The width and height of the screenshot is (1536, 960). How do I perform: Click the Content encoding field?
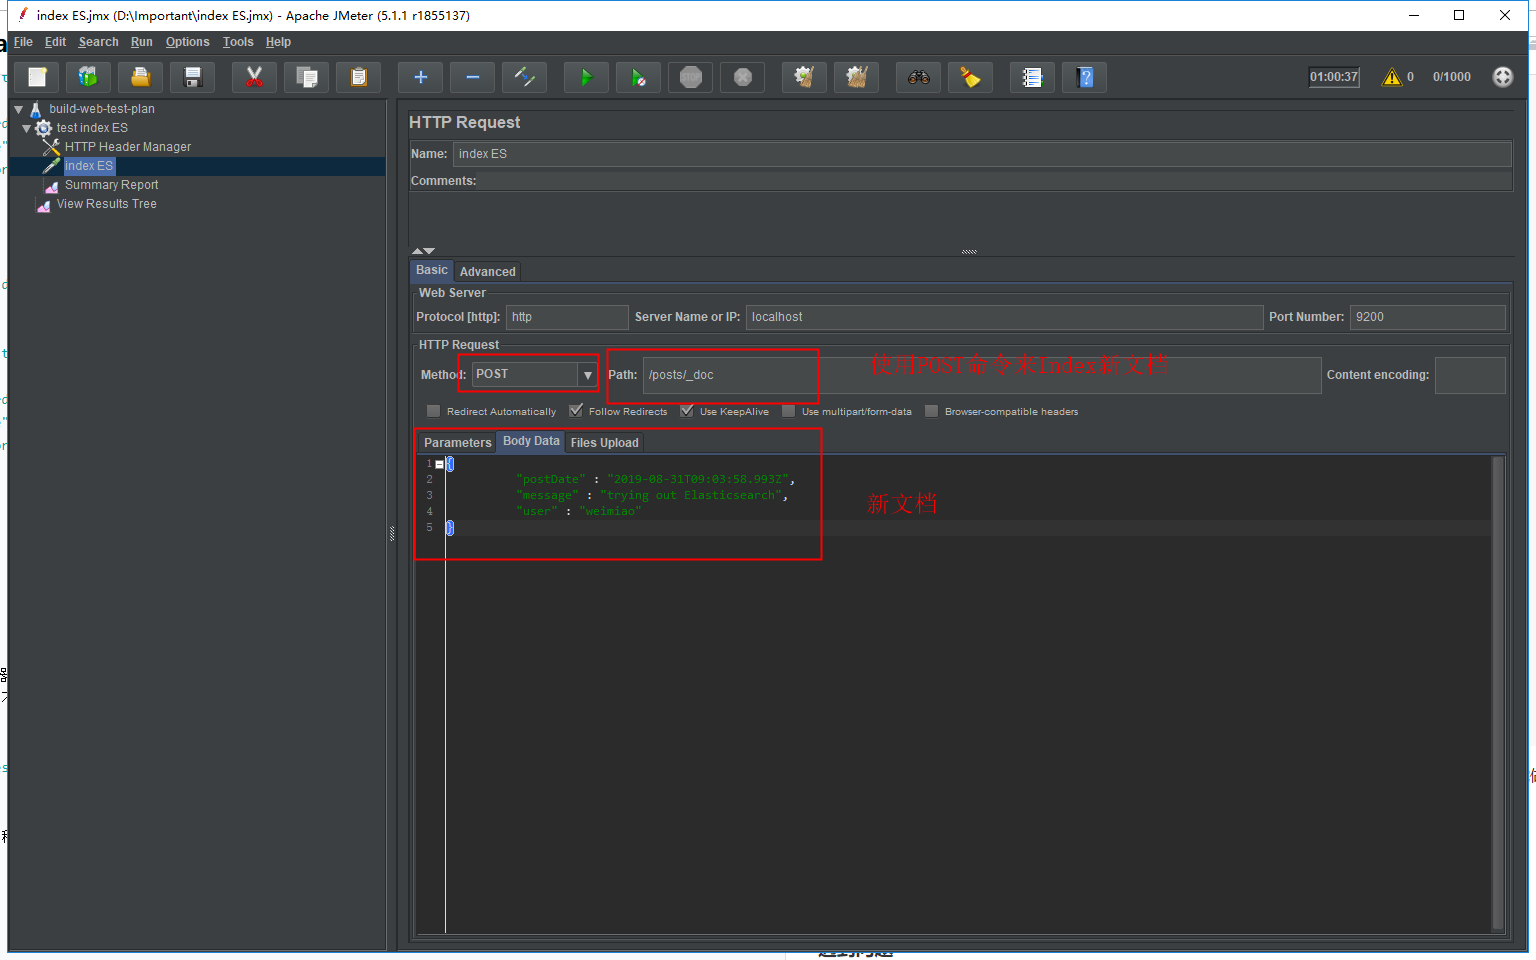[x=1470, y=375]
